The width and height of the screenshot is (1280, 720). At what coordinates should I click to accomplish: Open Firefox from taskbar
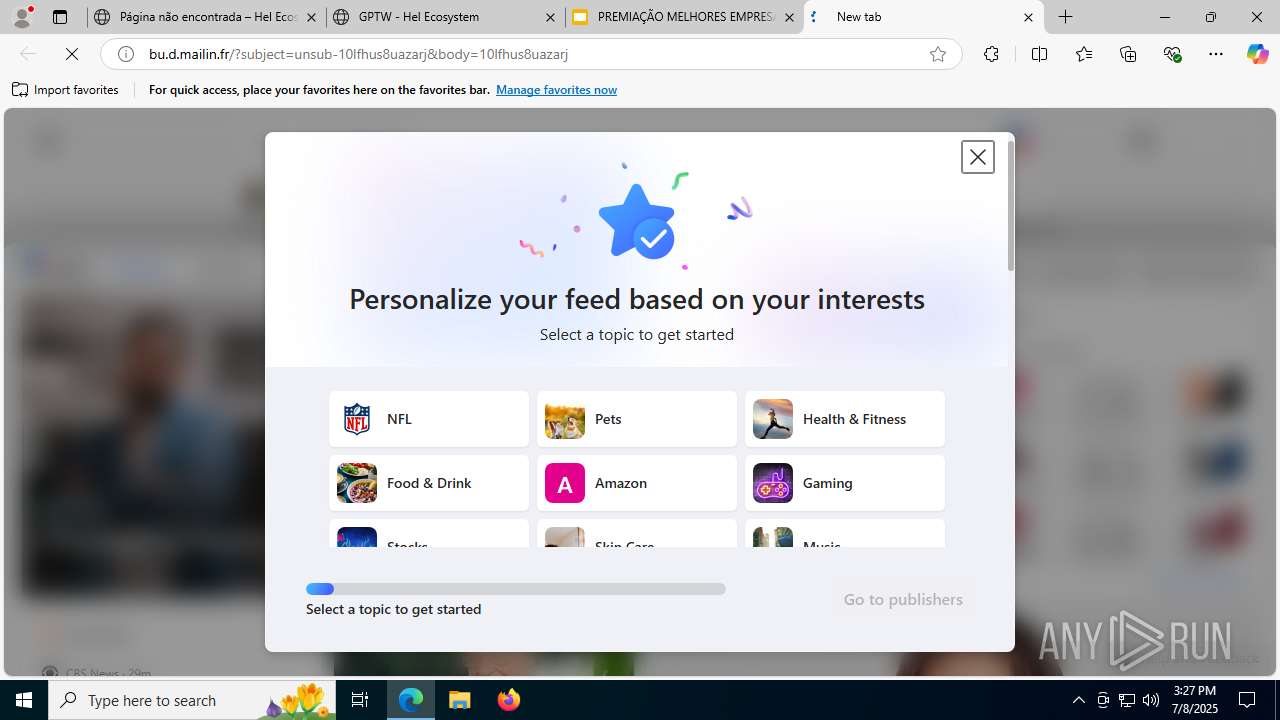click(x=509, y=700)
